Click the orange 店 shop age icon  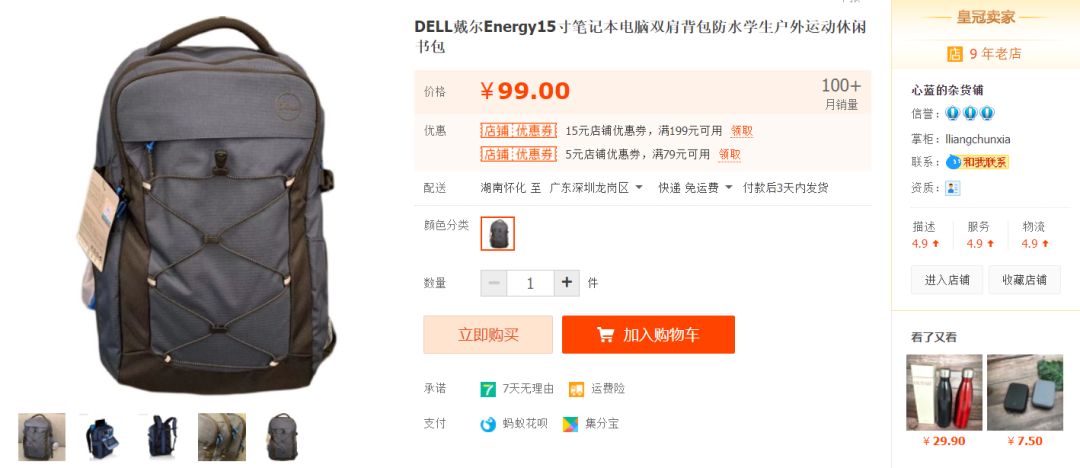(955, 54)
